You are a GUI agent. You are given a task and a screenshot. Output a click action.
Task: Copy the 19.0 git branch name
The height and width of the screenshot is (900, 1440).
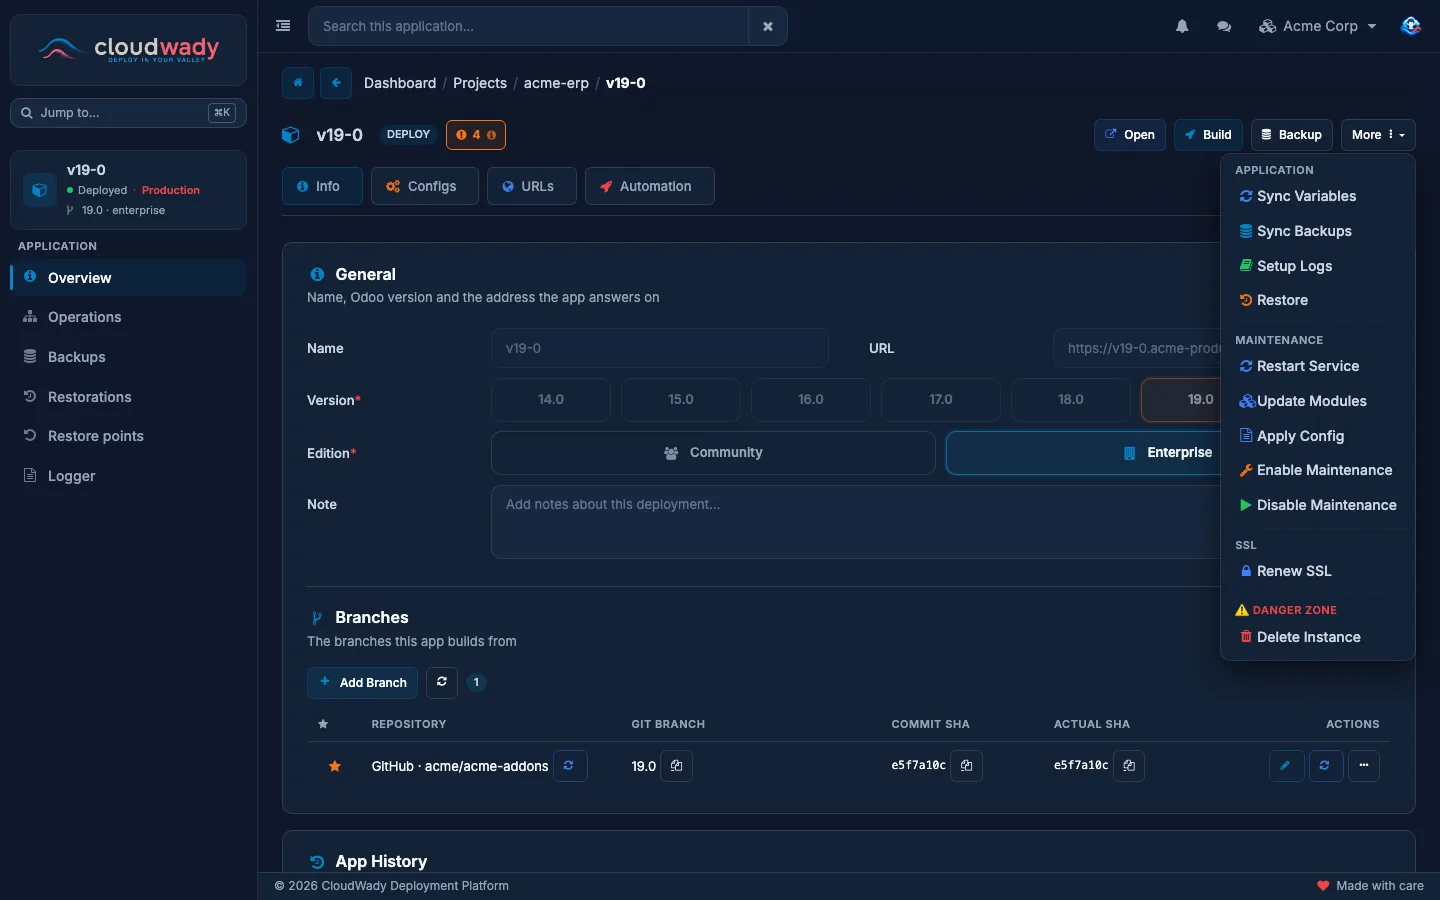point(677,766)
